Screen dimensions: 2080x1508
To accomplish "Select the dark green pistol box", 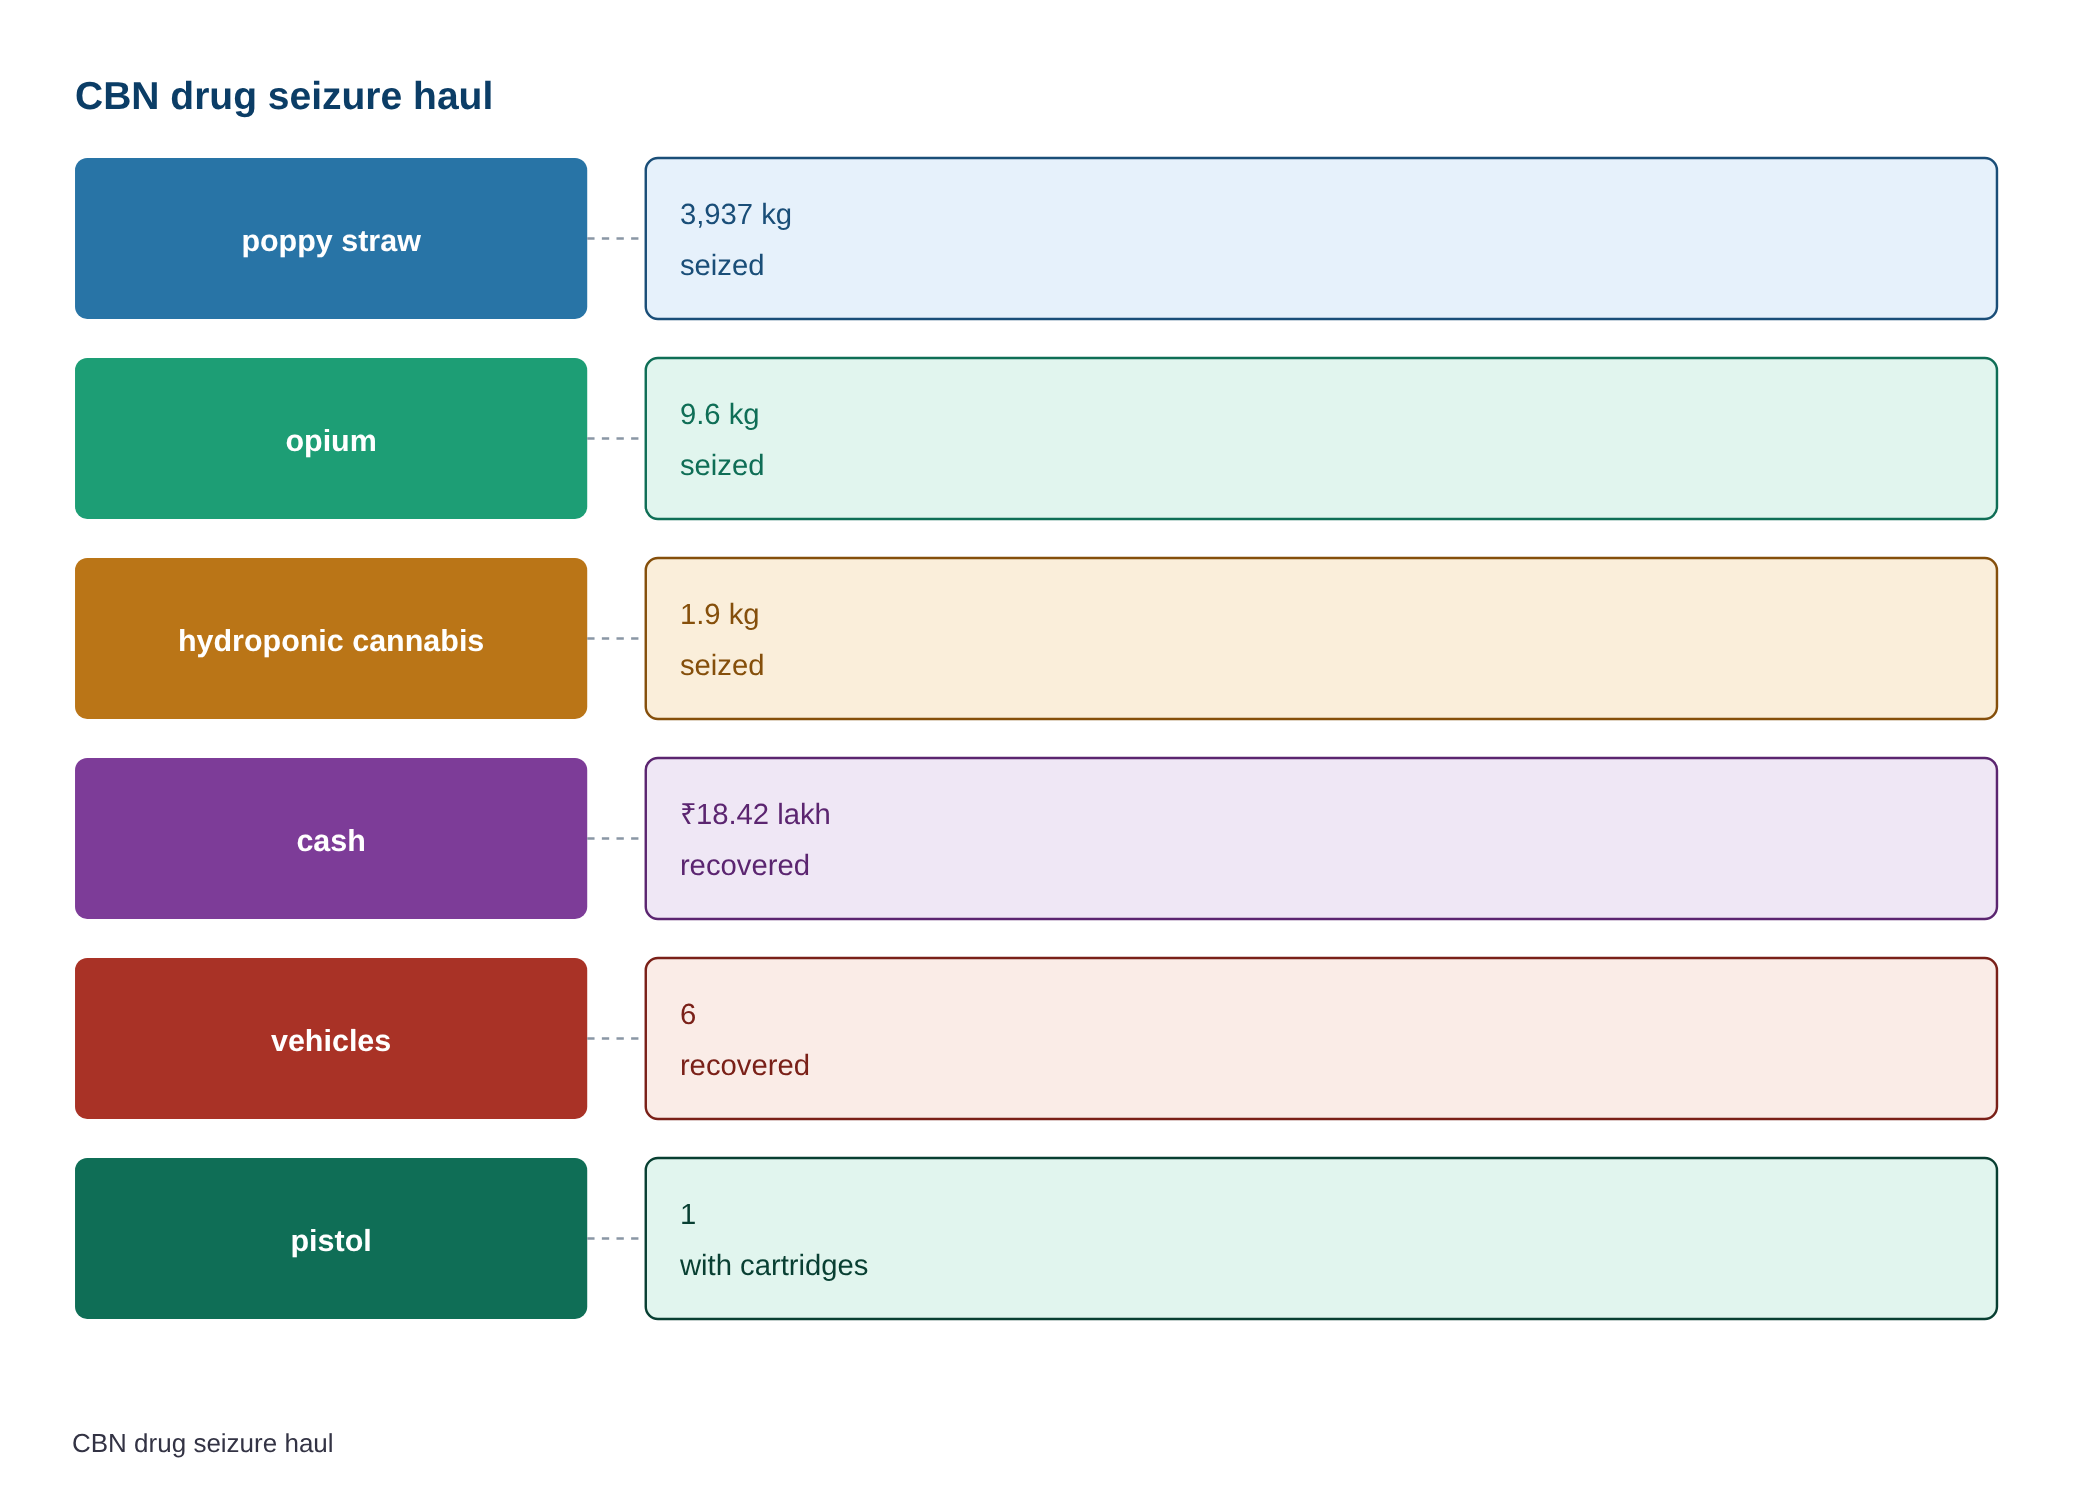I will 331,1238.
